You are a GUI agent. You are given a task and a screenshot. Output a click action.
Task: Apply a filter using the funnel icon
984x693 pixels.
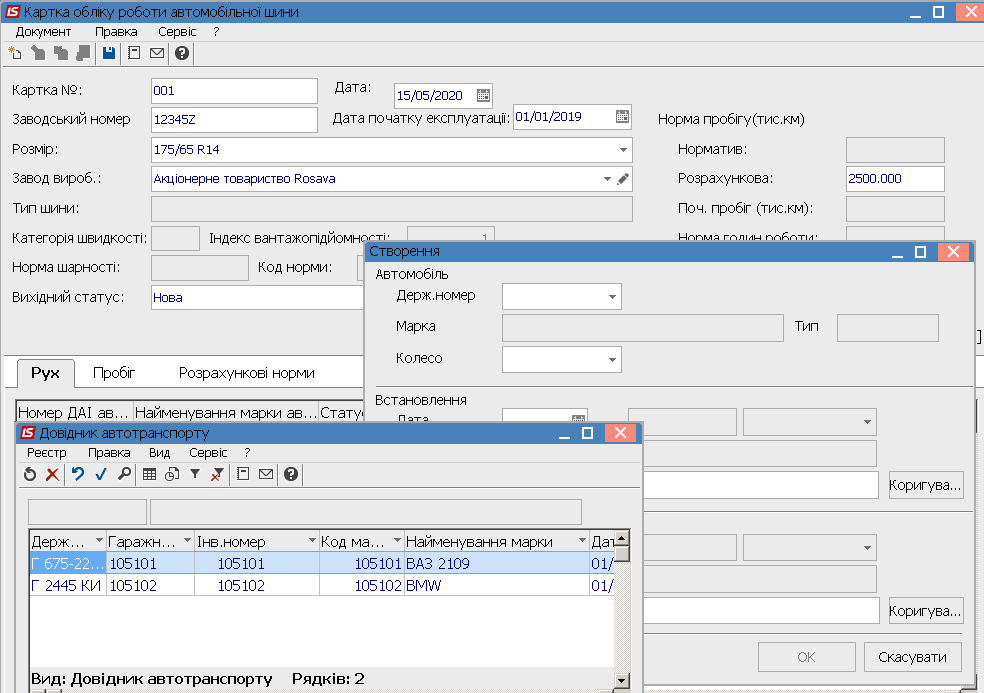point(195,475)
